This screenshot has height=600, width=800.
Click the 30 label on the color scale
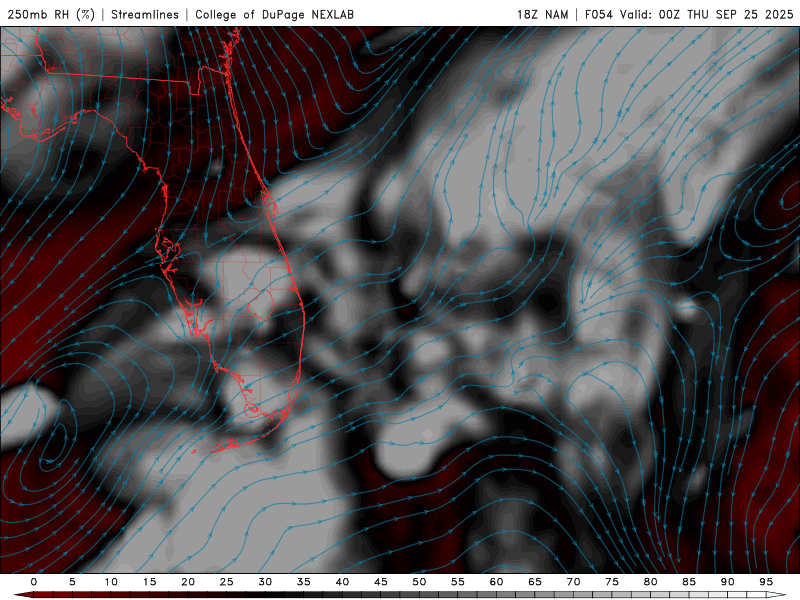click(x=265, y=582)
